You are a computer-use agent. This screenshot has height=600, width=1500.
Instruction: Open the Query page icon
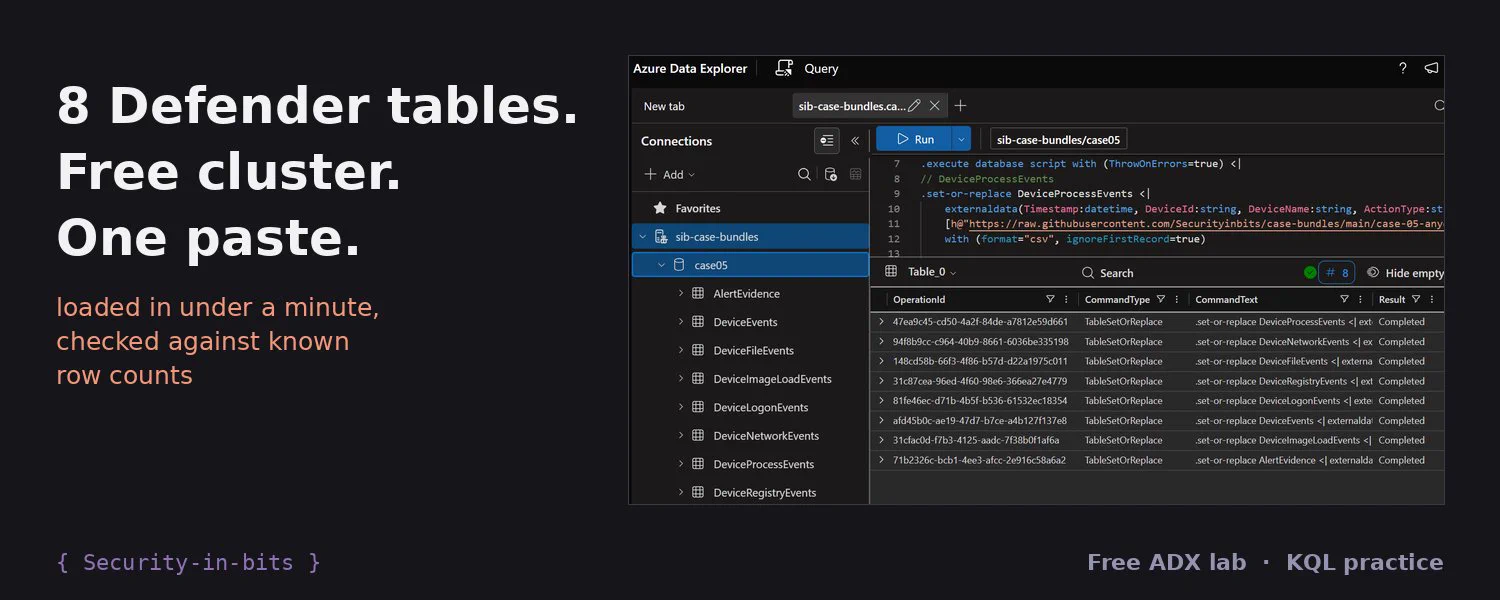click(x=784, y=68)
